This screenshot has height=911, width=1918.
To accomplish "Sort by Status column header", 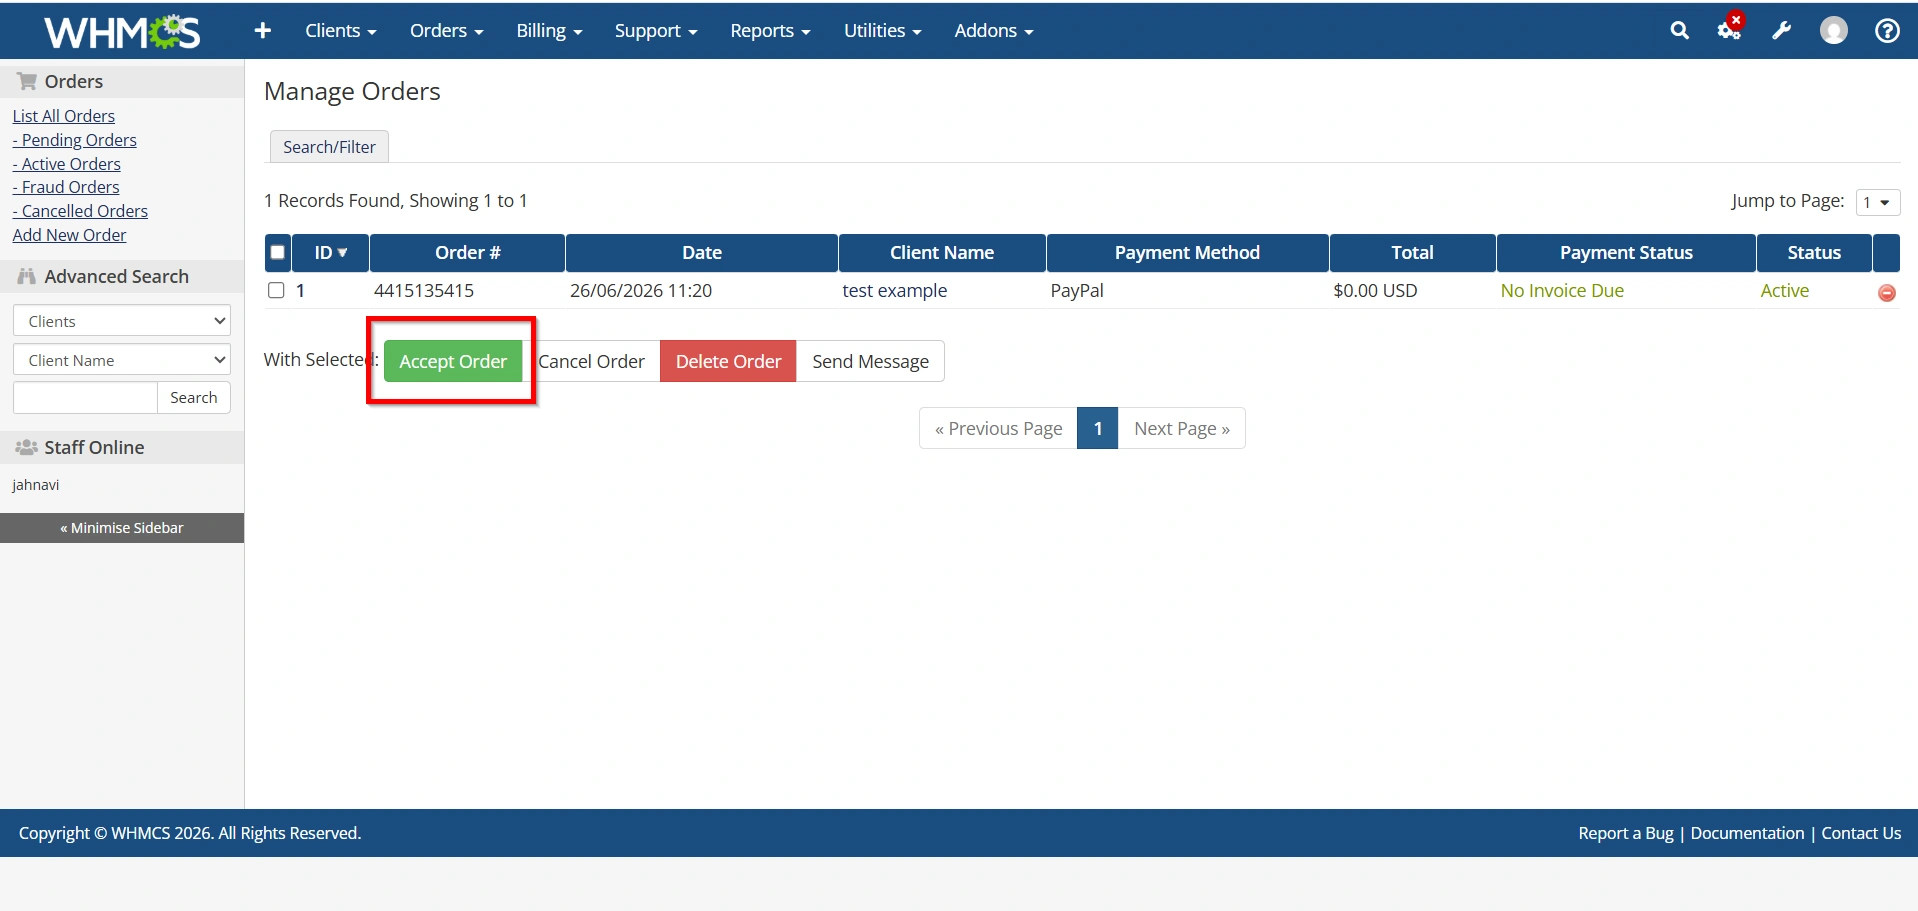I will [1814, 253].
